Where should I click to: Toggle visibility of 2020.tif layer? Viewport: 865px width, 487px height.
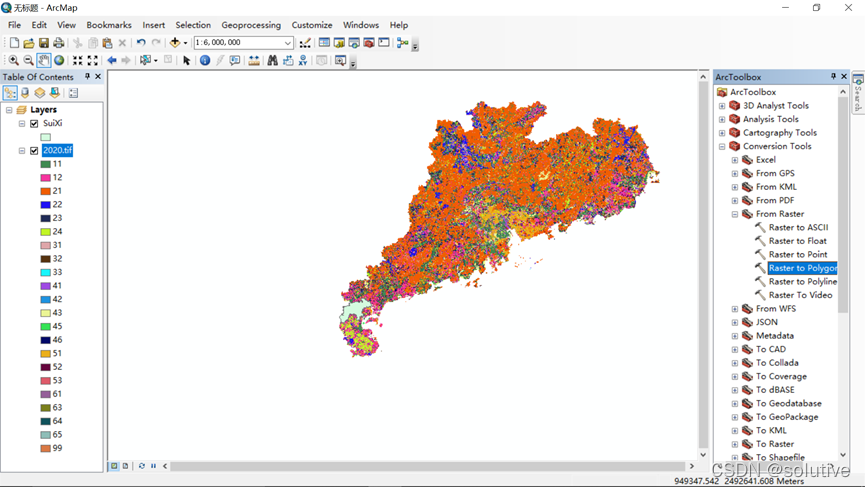tap(34, 151)
